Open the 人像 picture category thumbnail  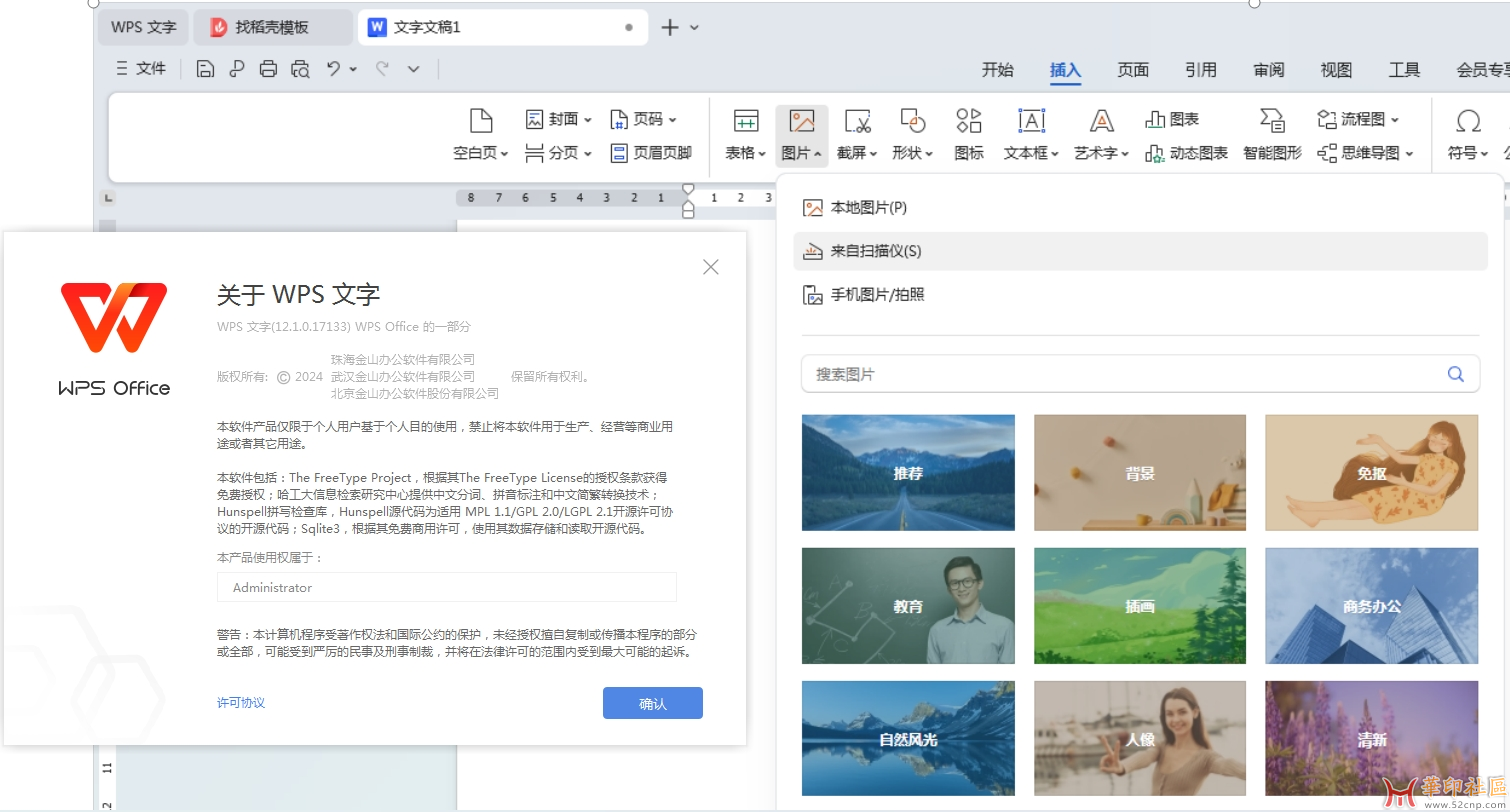1140,738
